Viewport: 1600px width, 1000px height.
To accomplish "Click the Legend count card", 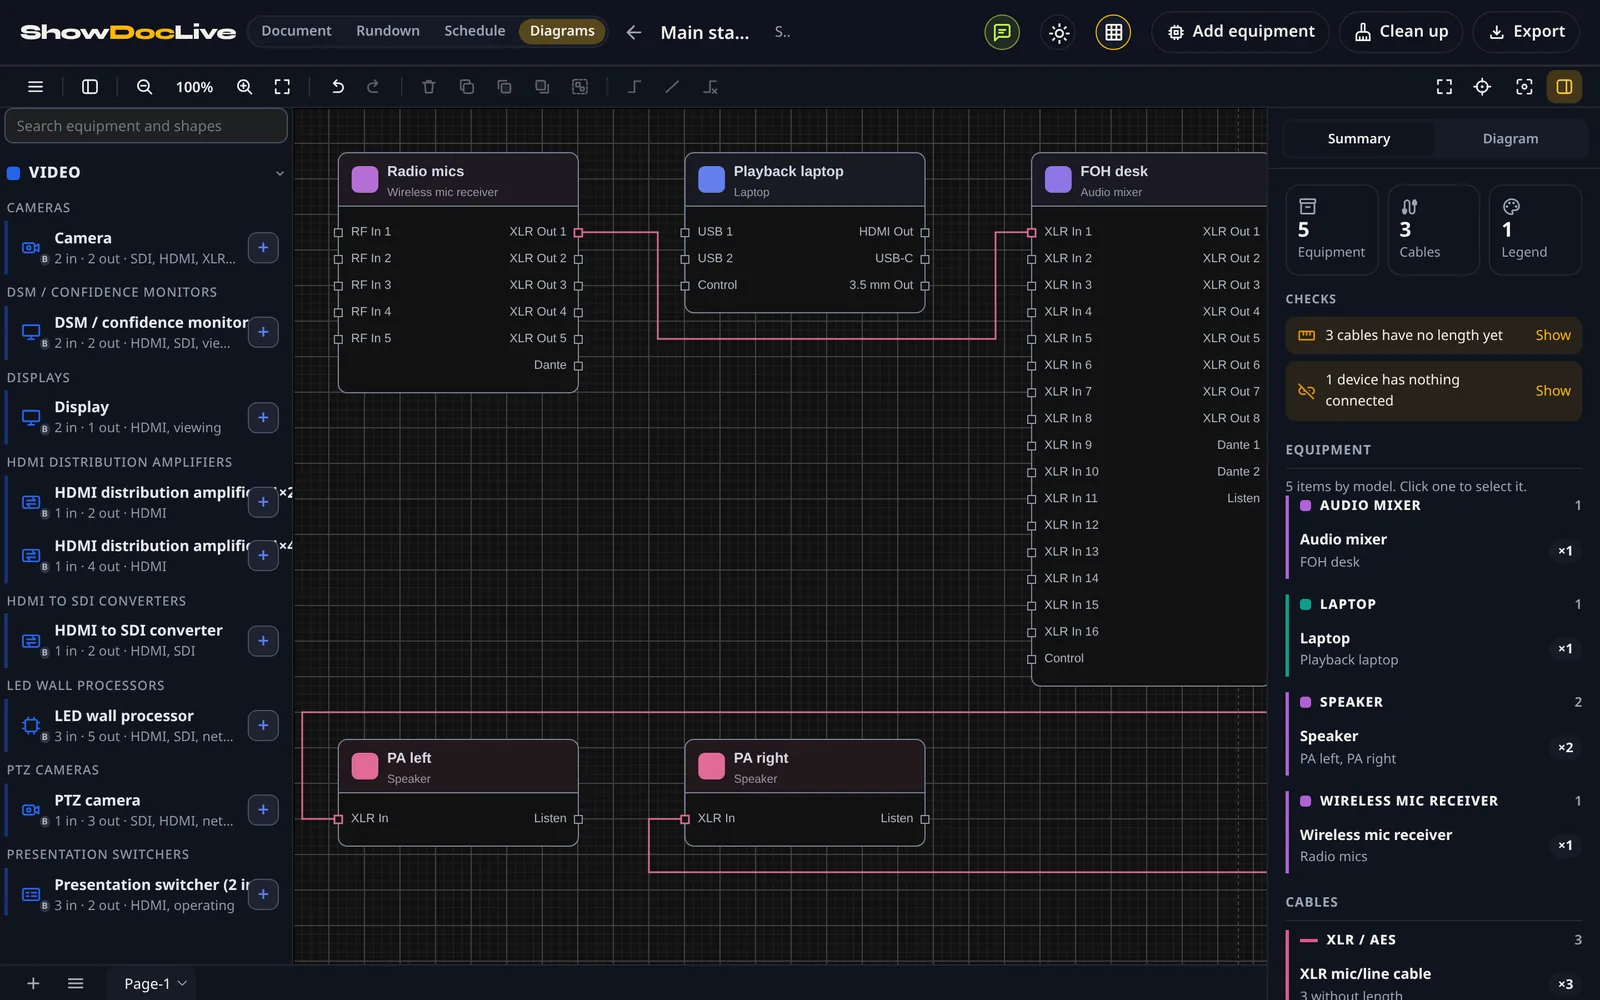I will coord(1534,230).
